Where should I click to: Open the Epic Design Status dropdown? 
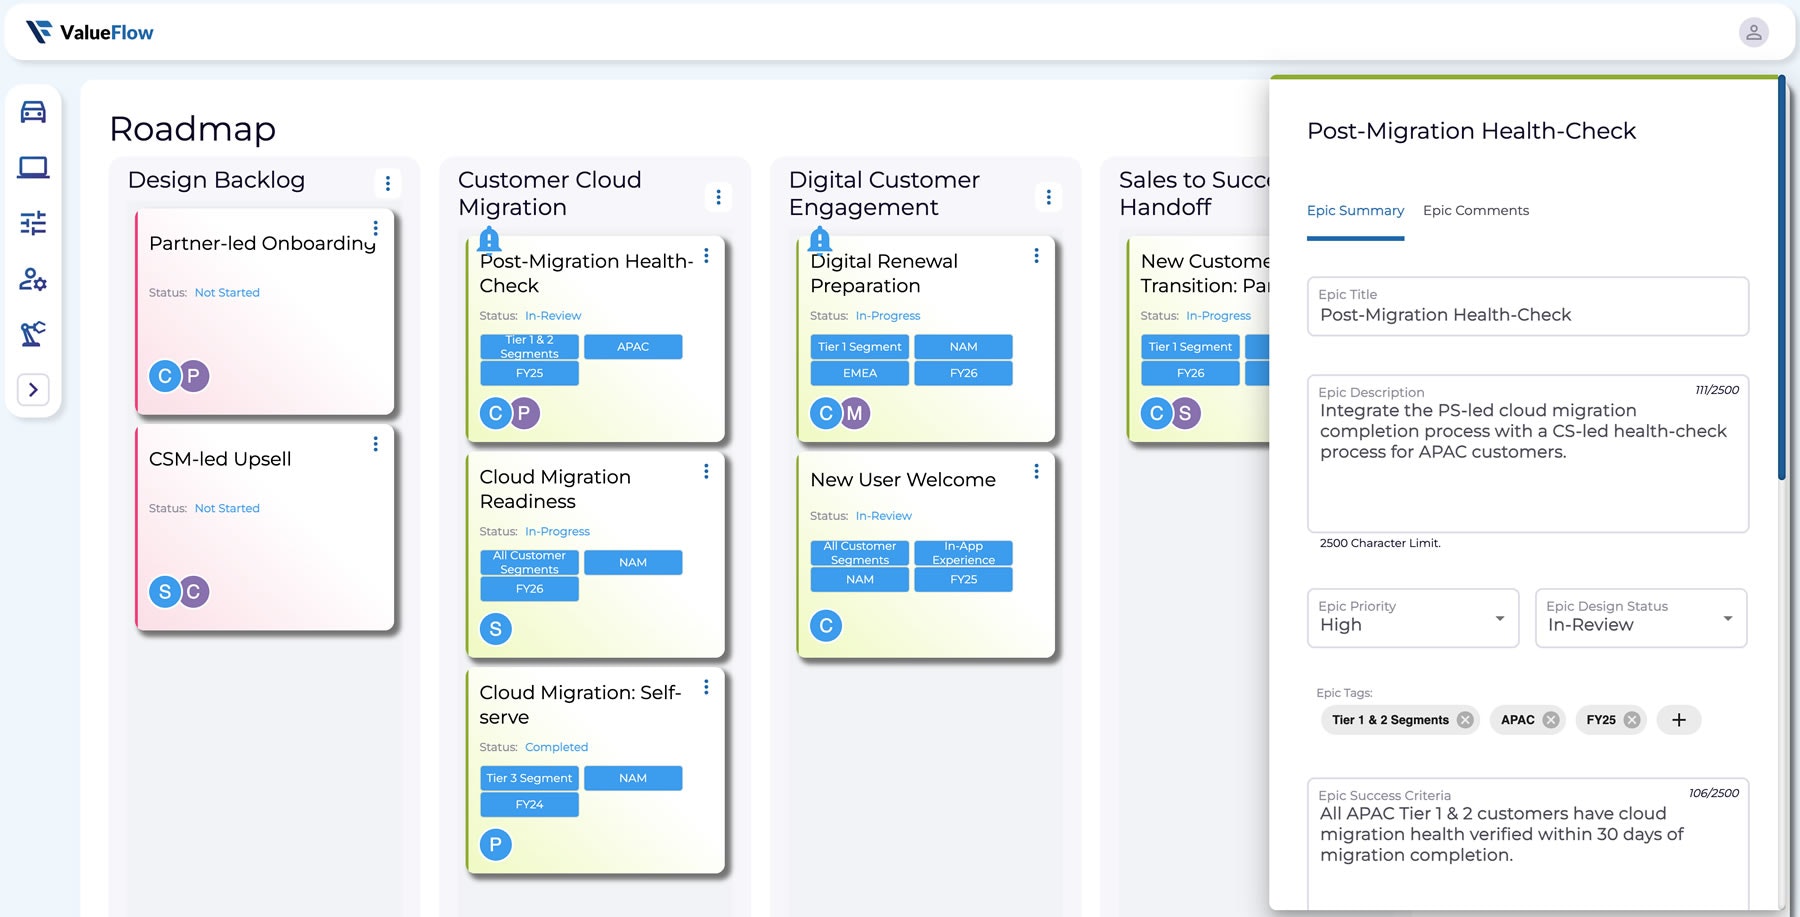1641,618
